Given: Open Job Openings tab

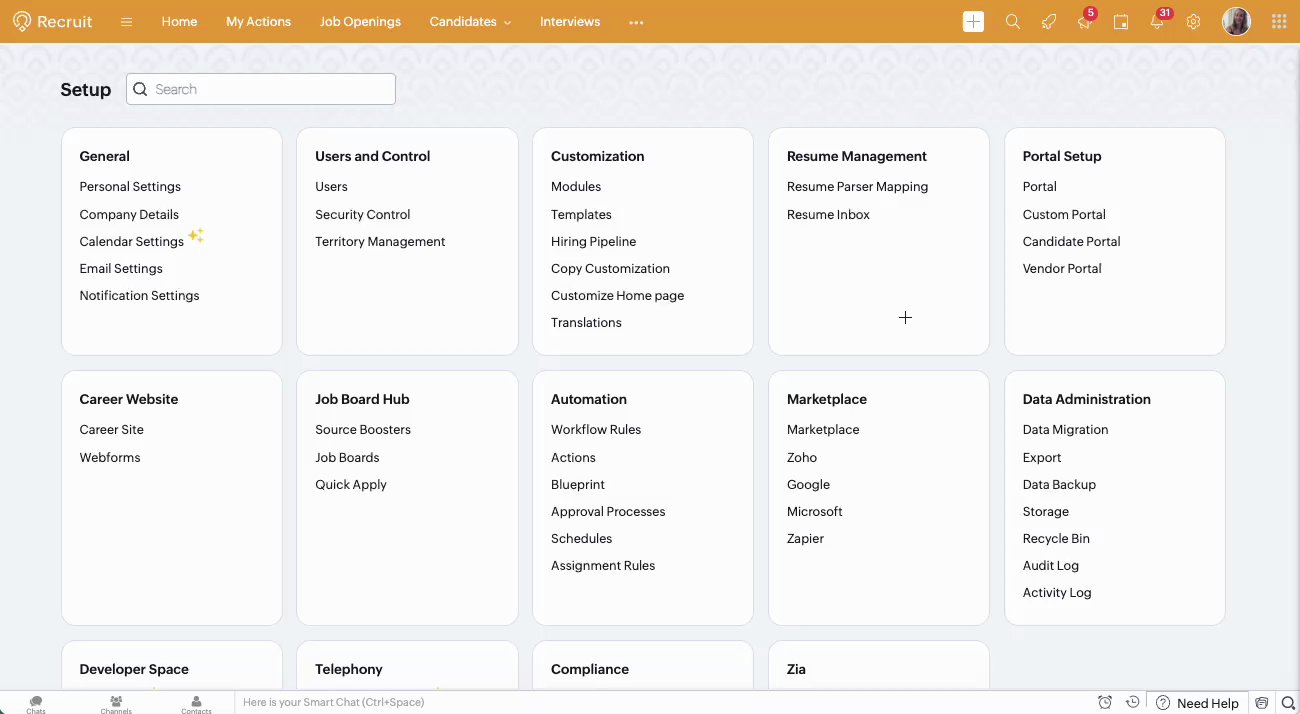Looking at the screenshot, I should [x=360, y=22].
